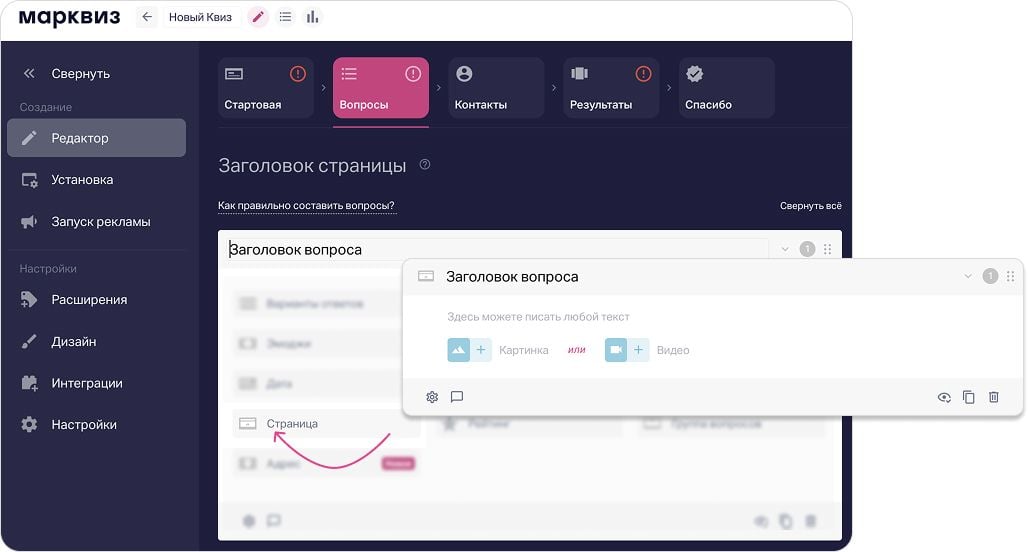The width and height of the screenshot is (1028, 552).
Task: Click Заголовок вопроса title in popup card
Action: coord(512,277)
